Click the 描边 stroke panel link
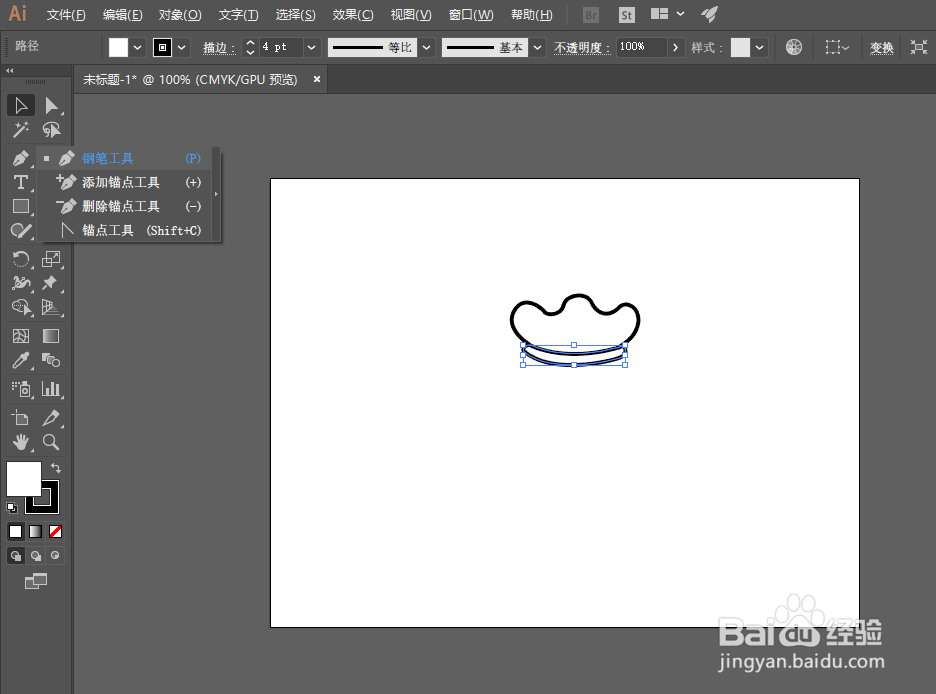This screenshot has height=694, width=936. (219, 47)
